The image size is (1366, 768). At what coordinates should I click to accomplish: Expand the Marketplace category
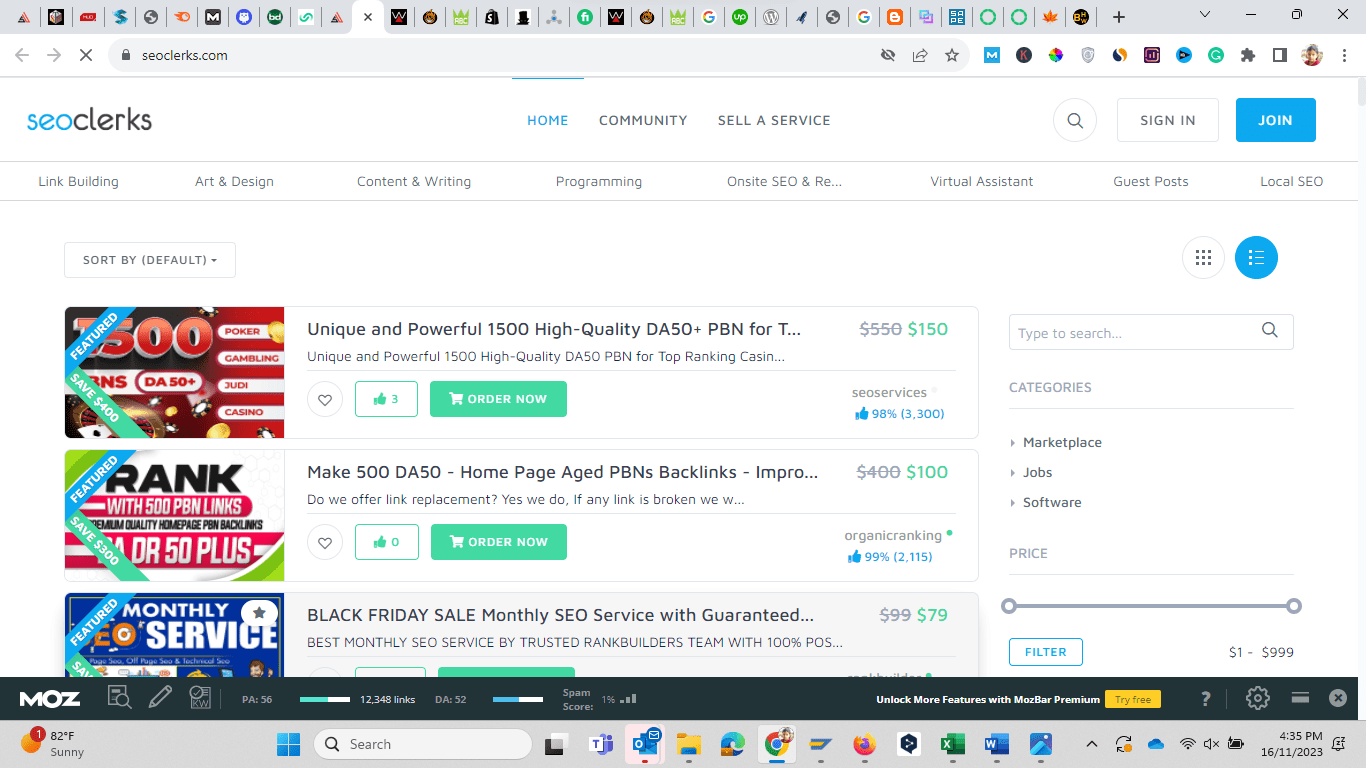point(1062,442)
